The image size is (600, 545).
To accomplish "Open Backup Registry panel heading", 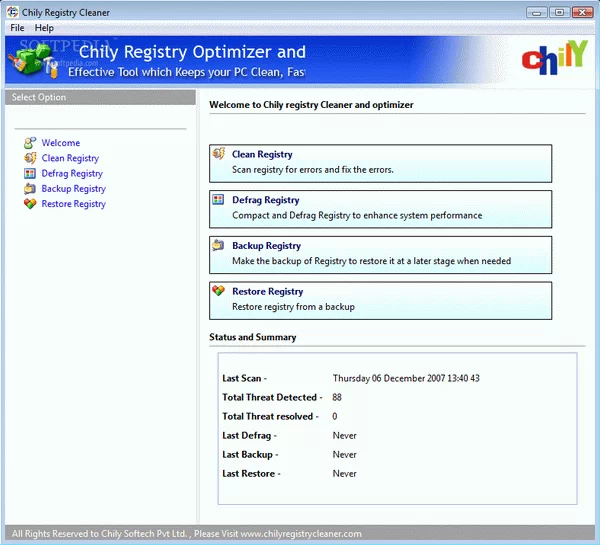I will click(x=266, y=246).
